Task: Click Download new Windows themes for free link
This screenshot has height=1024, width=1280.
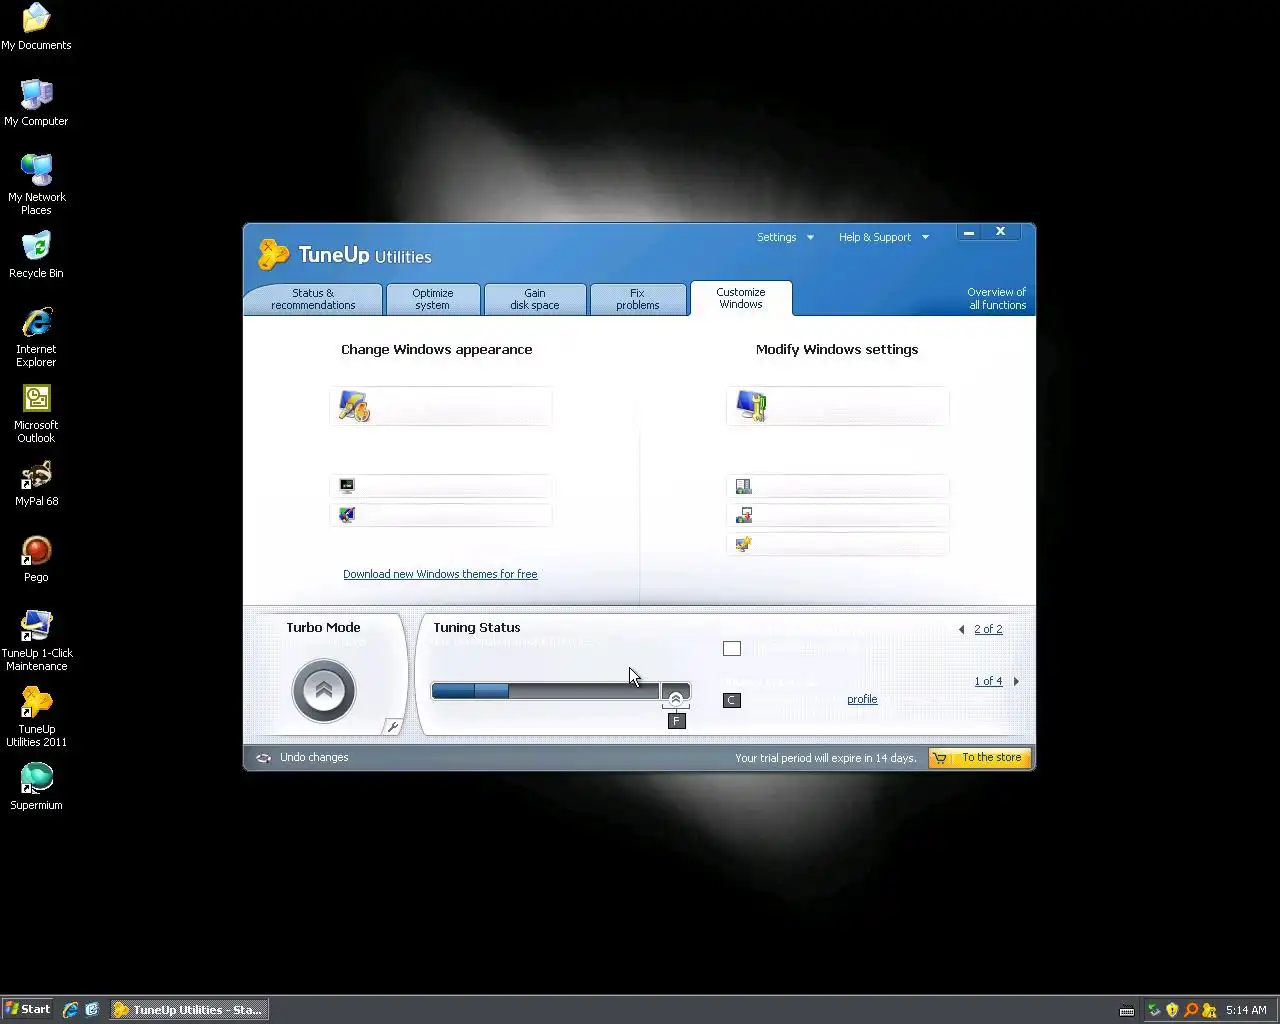Action: click(x=440, y=574)
